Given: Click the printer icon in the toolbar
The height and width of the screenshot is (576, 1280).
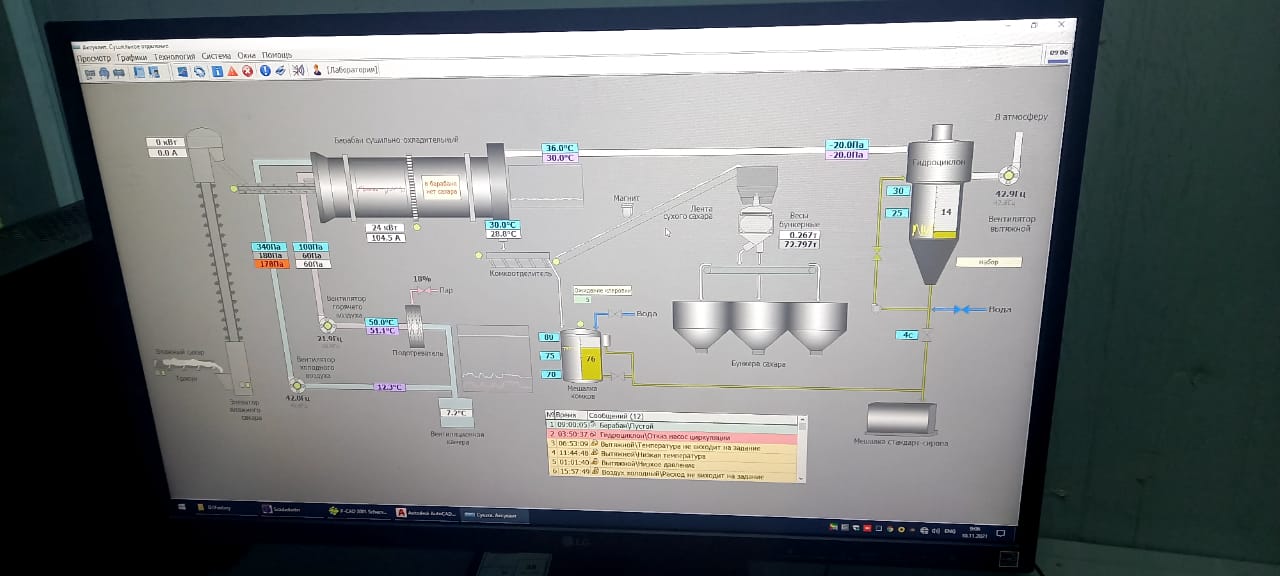Looking at the screenshot, I should click(x=281, y=71).
